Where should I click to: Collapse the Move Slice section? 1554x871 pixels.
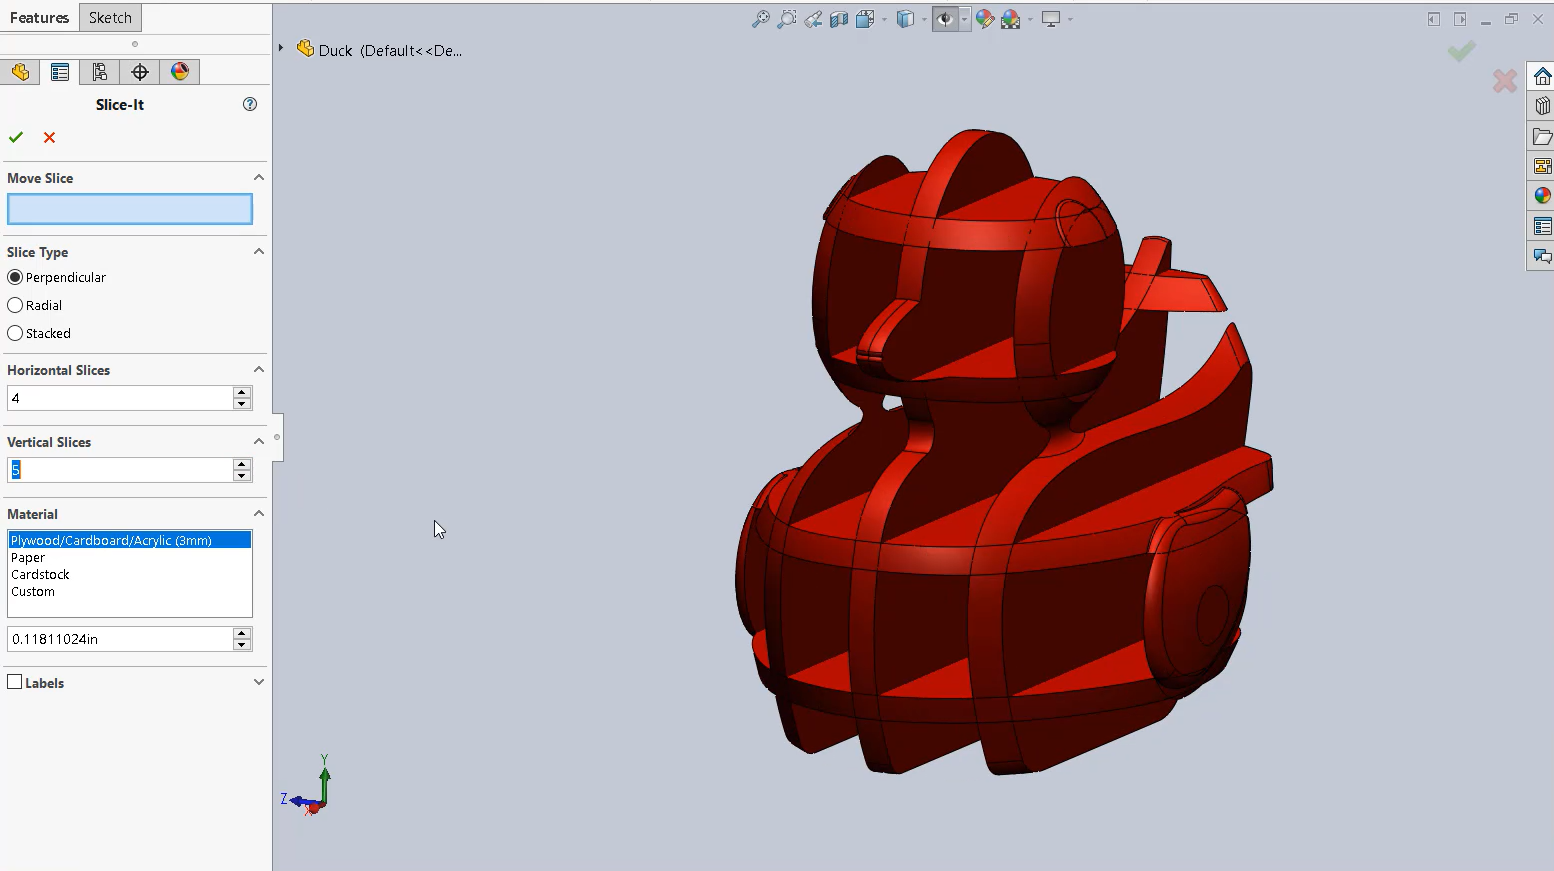tap(259, 178)
